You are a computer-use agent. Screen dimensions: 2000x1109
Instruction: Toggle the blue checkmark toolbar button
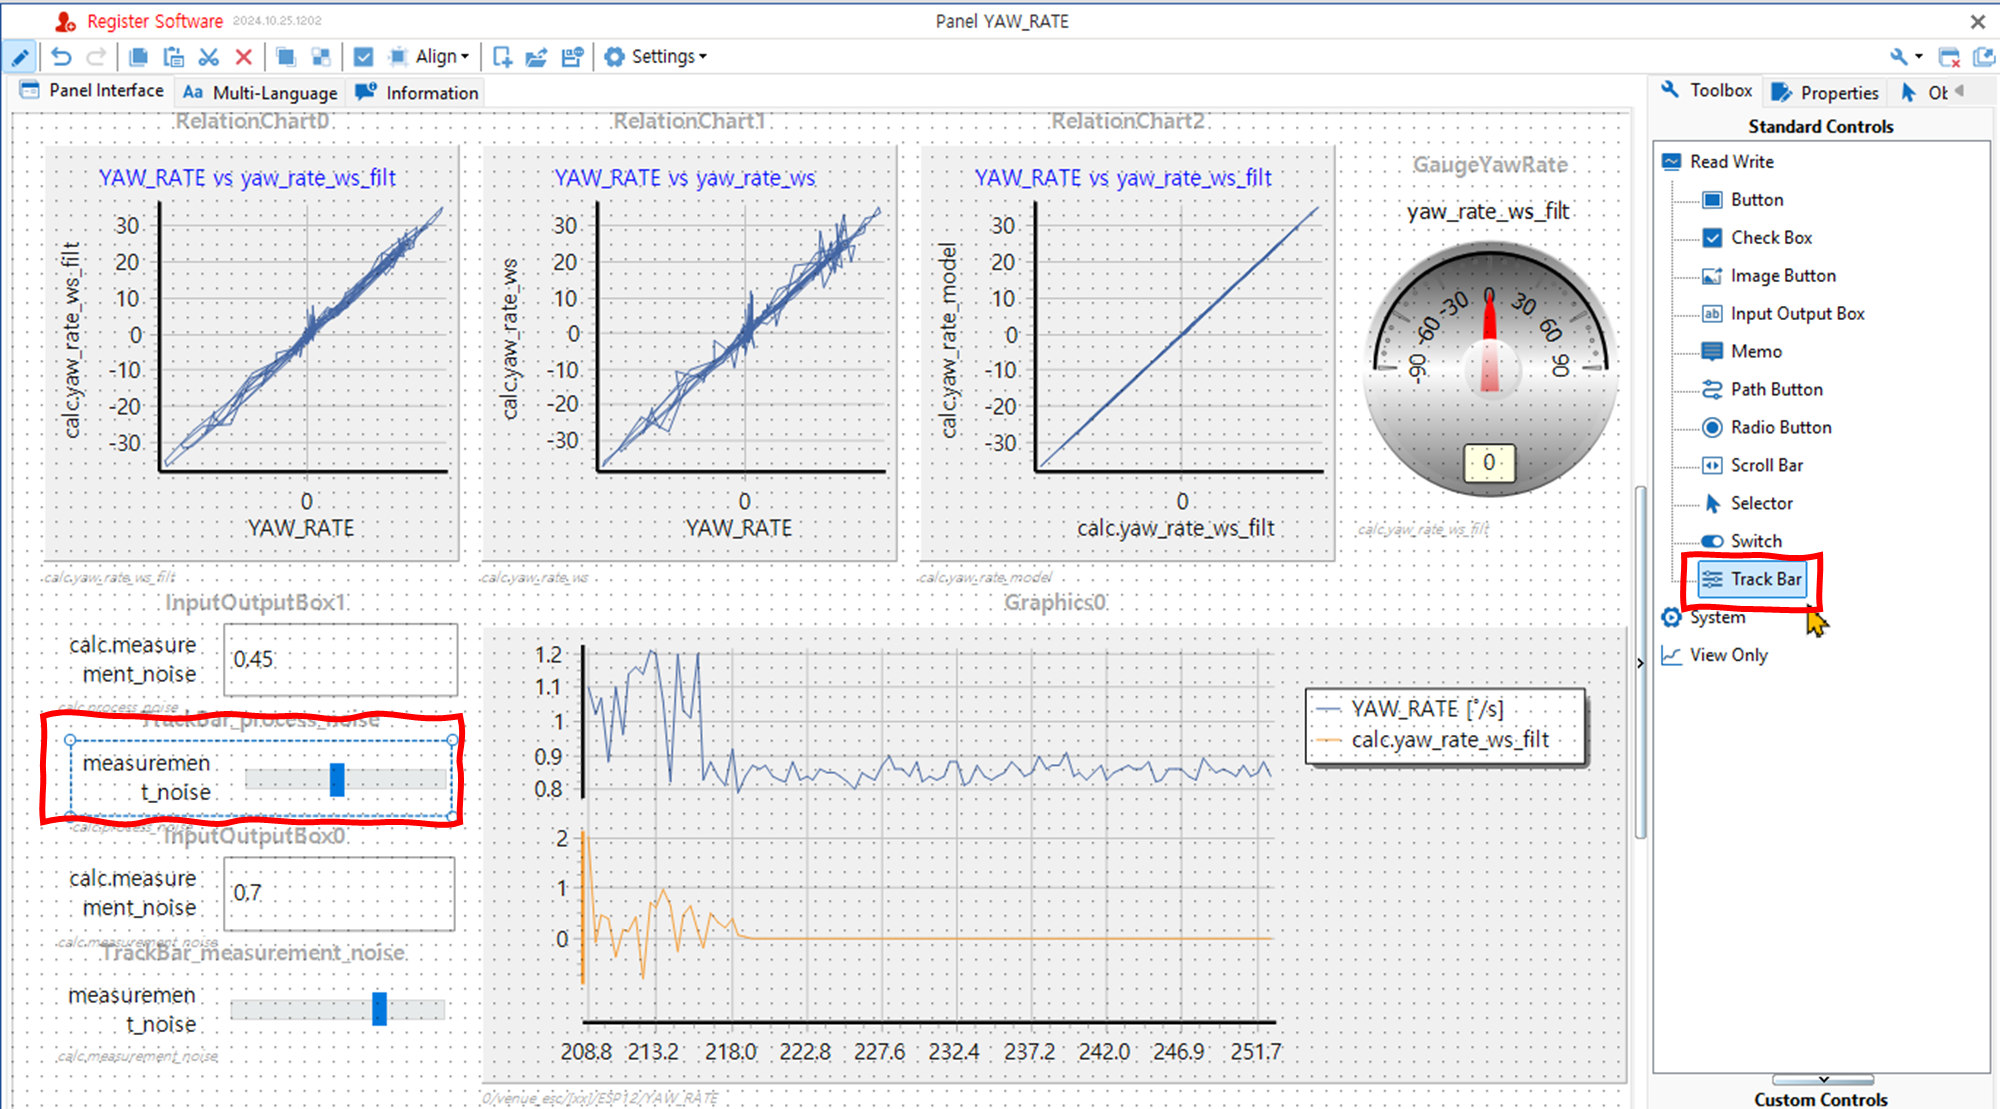[363, 57]
